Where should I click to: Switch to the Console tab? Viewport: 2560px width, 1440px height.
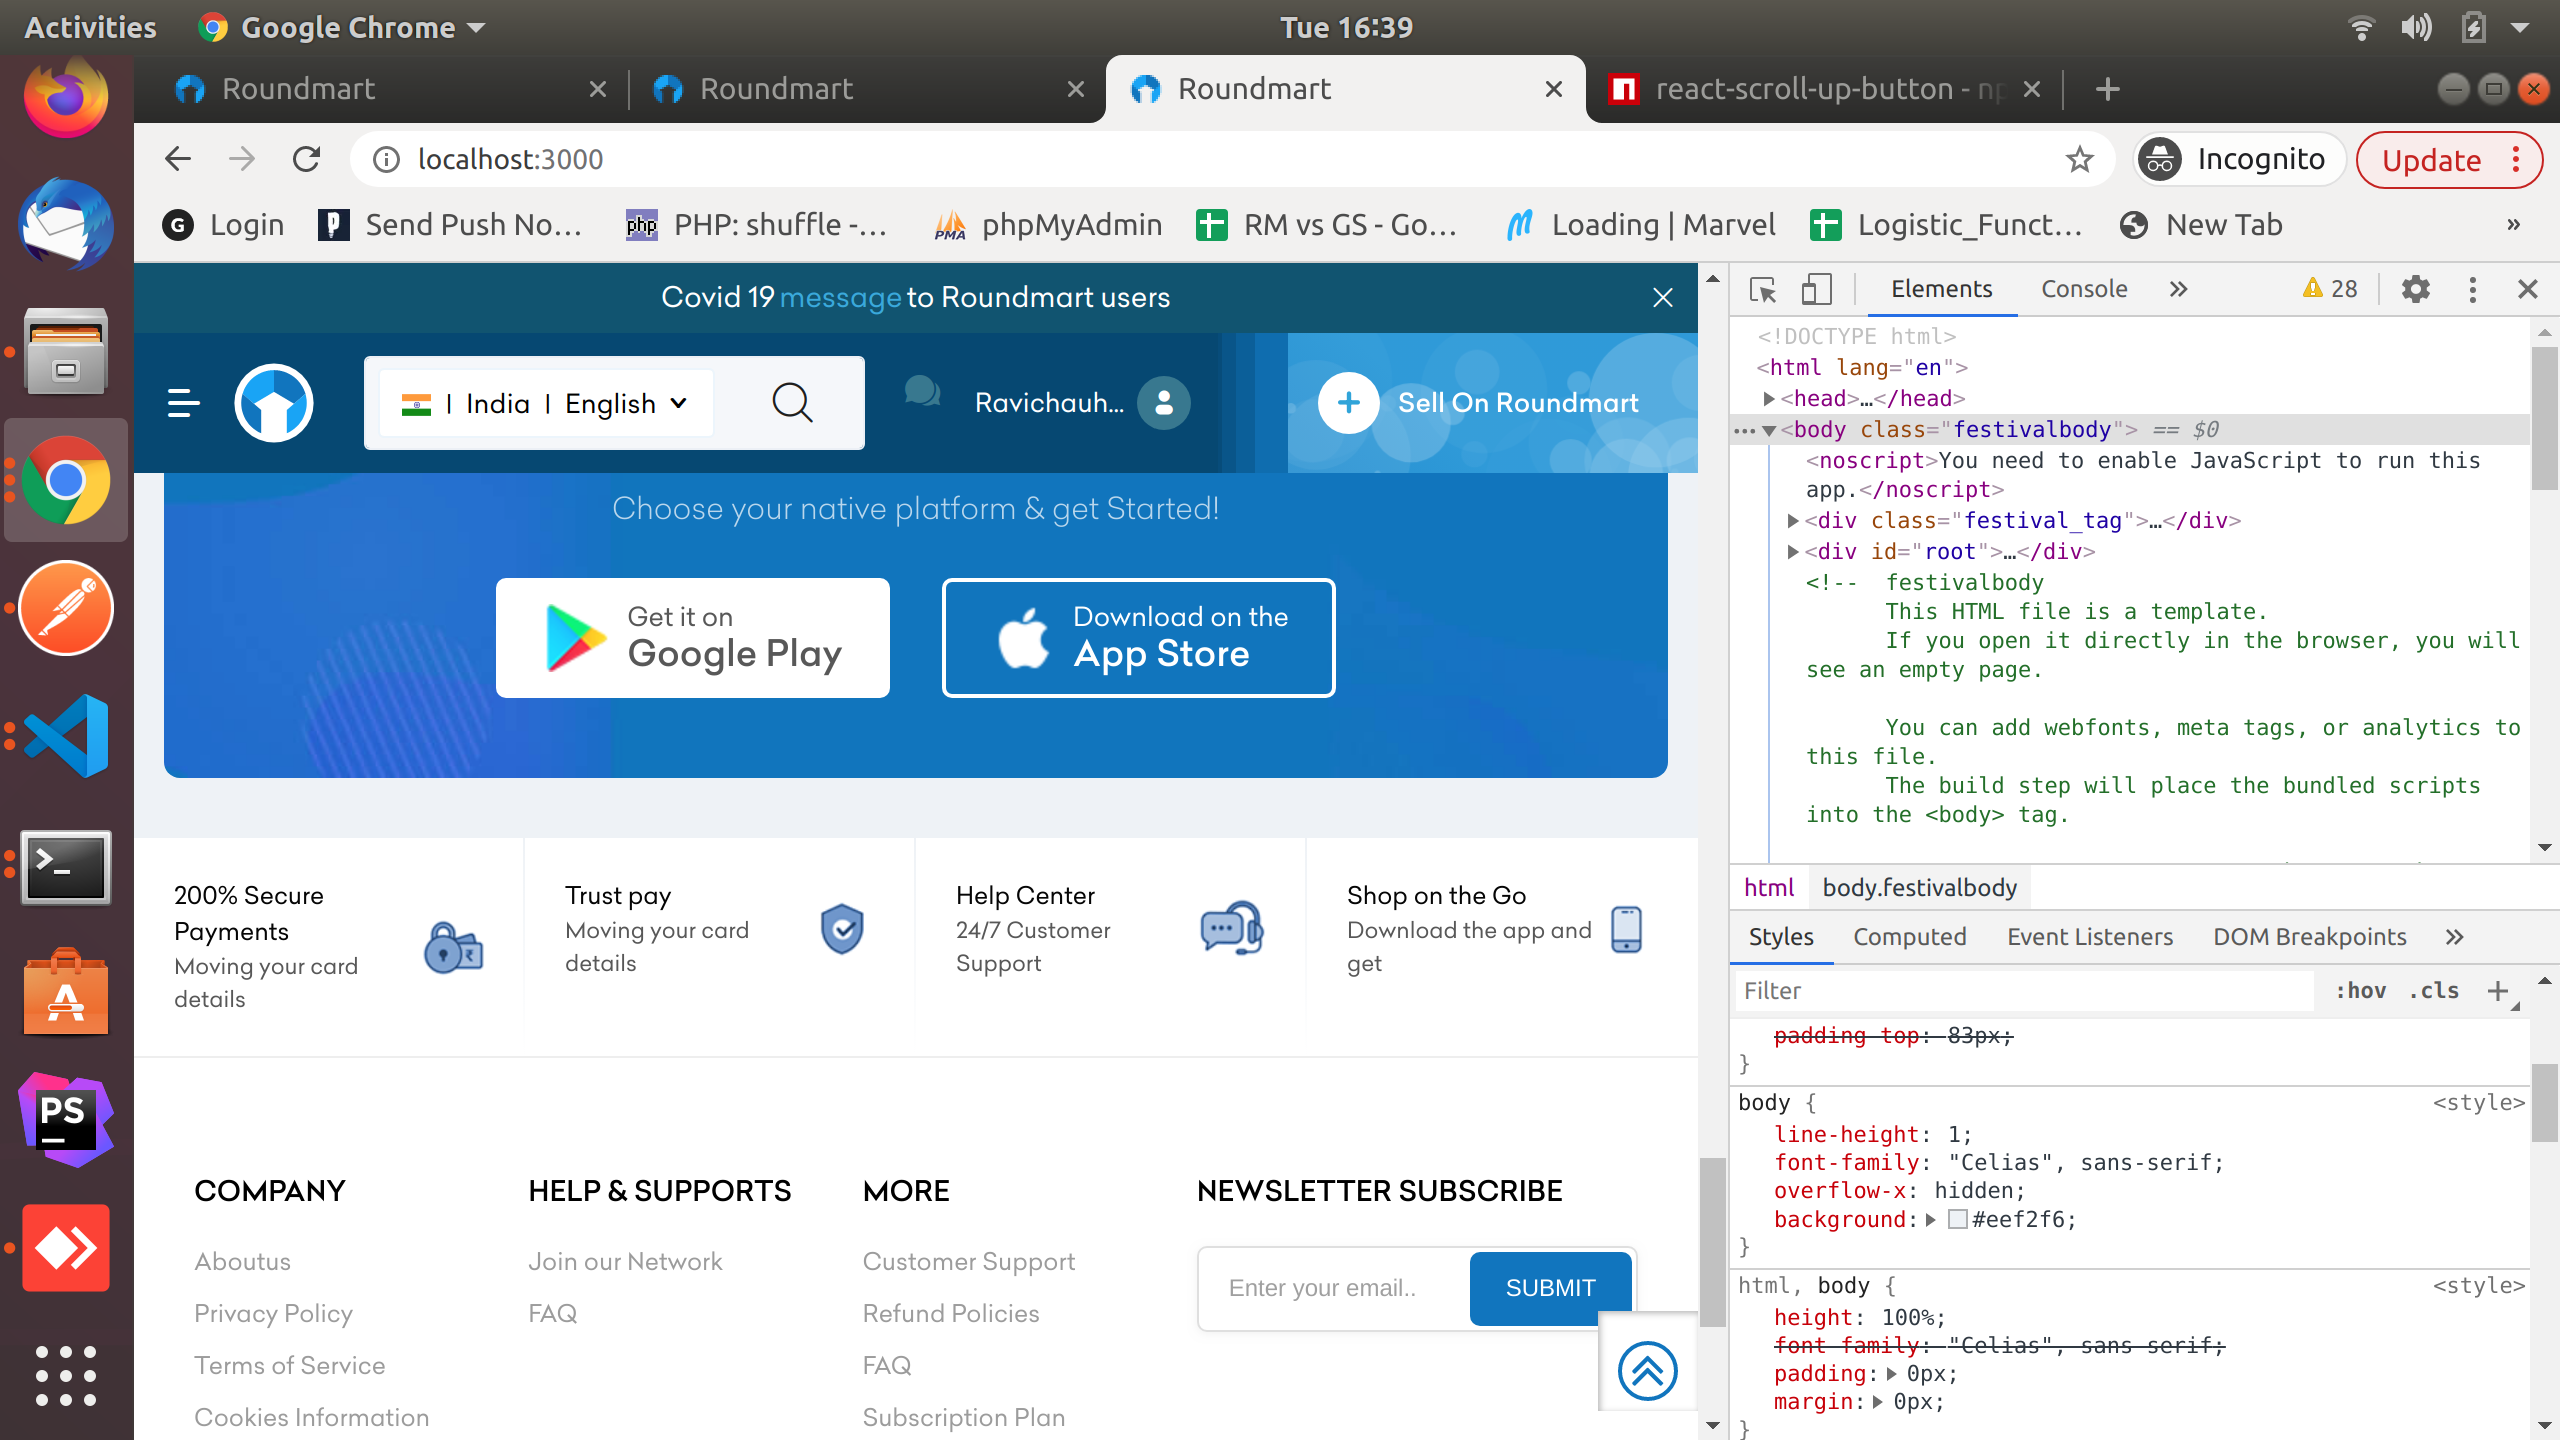[2084, 289]
